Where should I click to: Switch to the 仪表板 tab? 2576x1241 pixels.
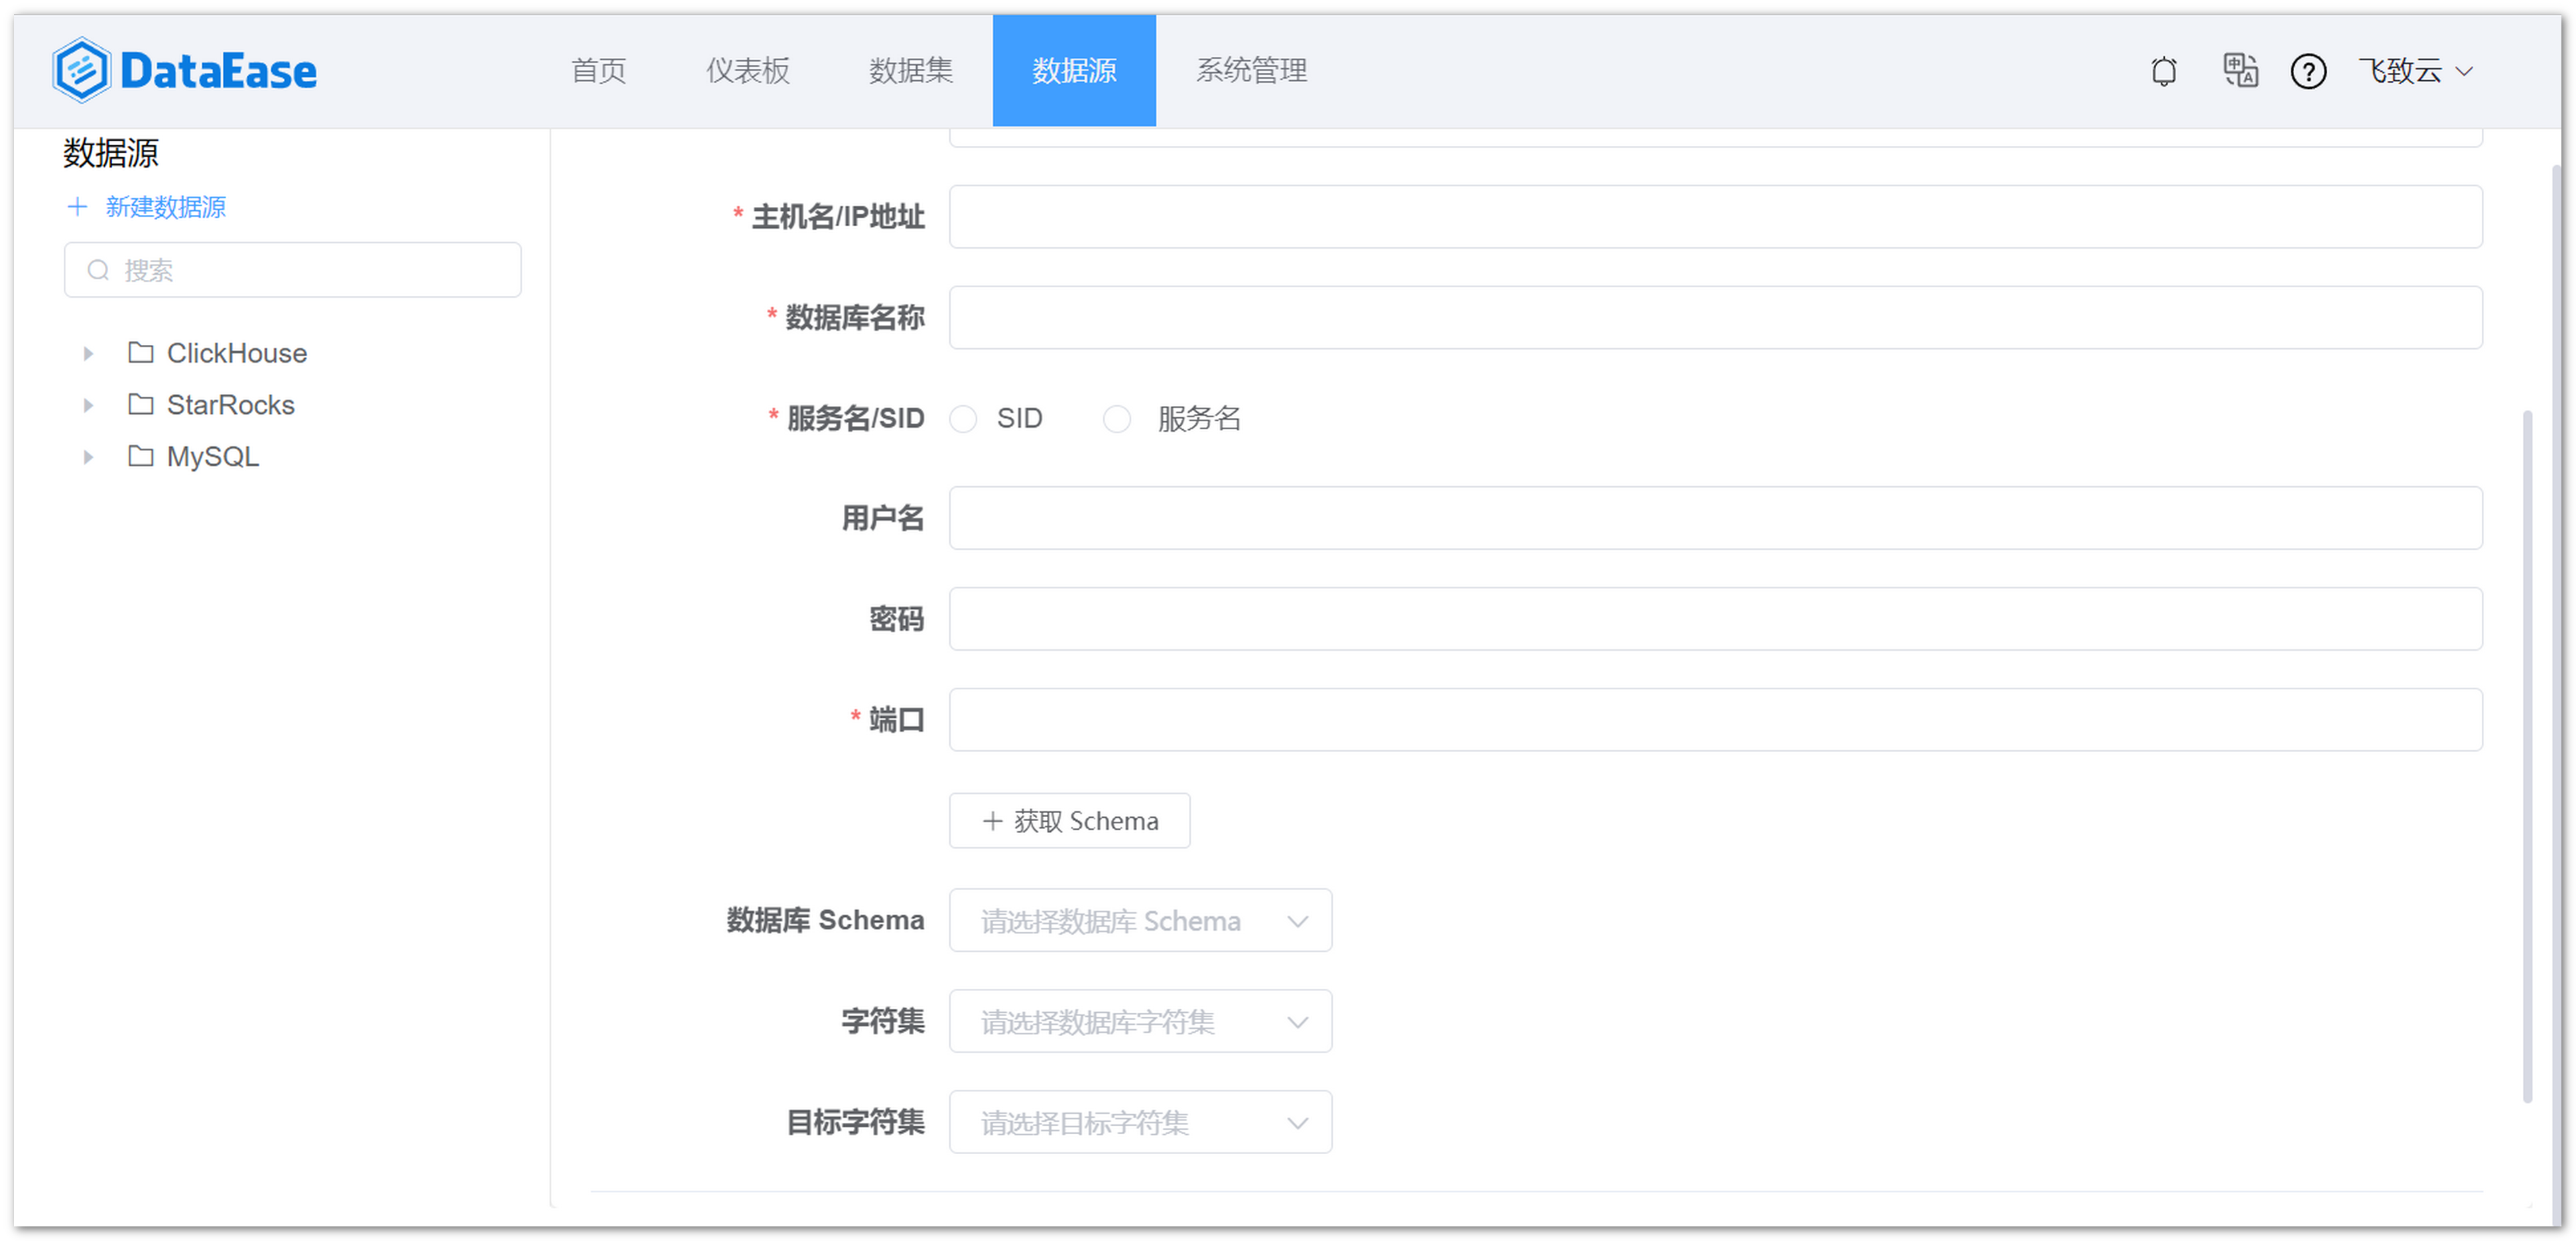click(x=747, y=71)
